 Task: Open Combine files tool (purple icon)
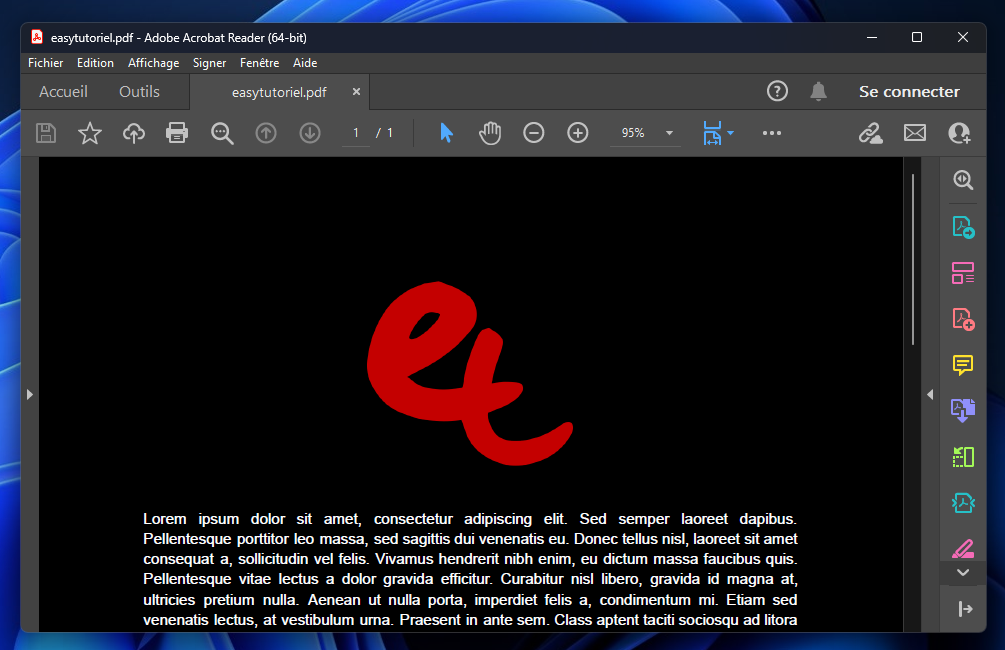click(x=963, y=410)
